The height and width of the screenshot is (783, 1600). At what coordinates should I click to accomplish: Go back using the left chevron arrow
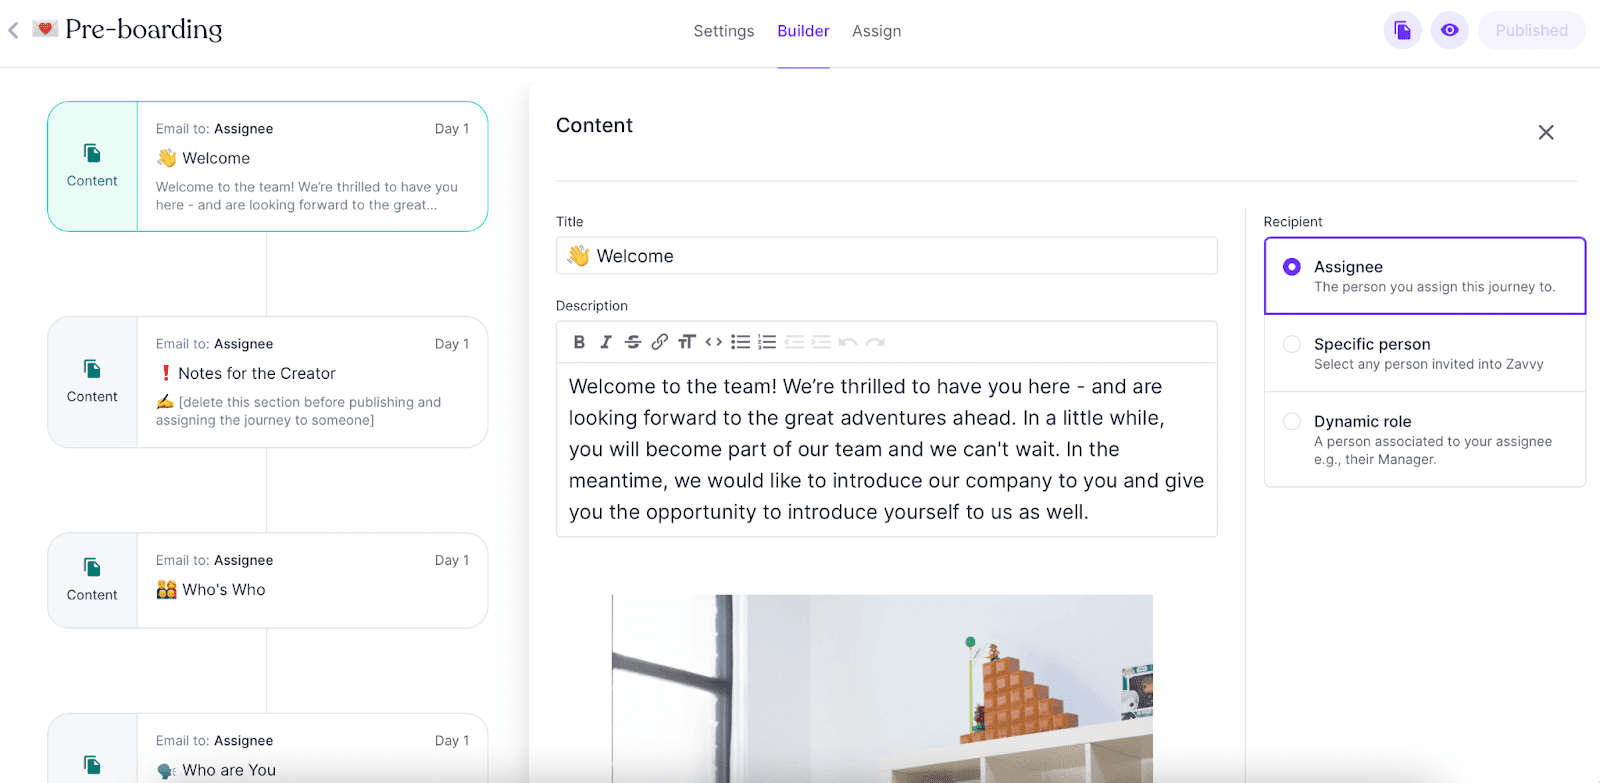click(x=14, y=30)
